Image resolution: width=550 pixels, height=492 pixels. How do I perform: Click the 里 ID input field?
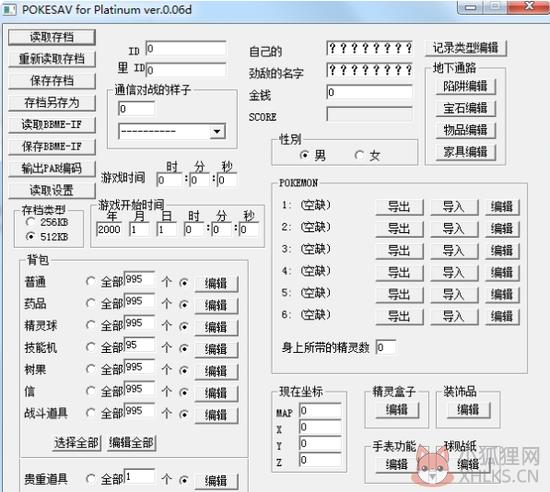(x=186, y=70)
